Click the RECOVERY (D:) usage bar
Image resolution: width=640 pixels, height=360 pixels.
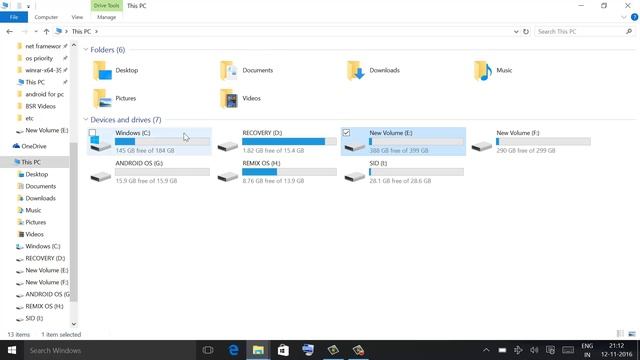[x=289, y=142]
